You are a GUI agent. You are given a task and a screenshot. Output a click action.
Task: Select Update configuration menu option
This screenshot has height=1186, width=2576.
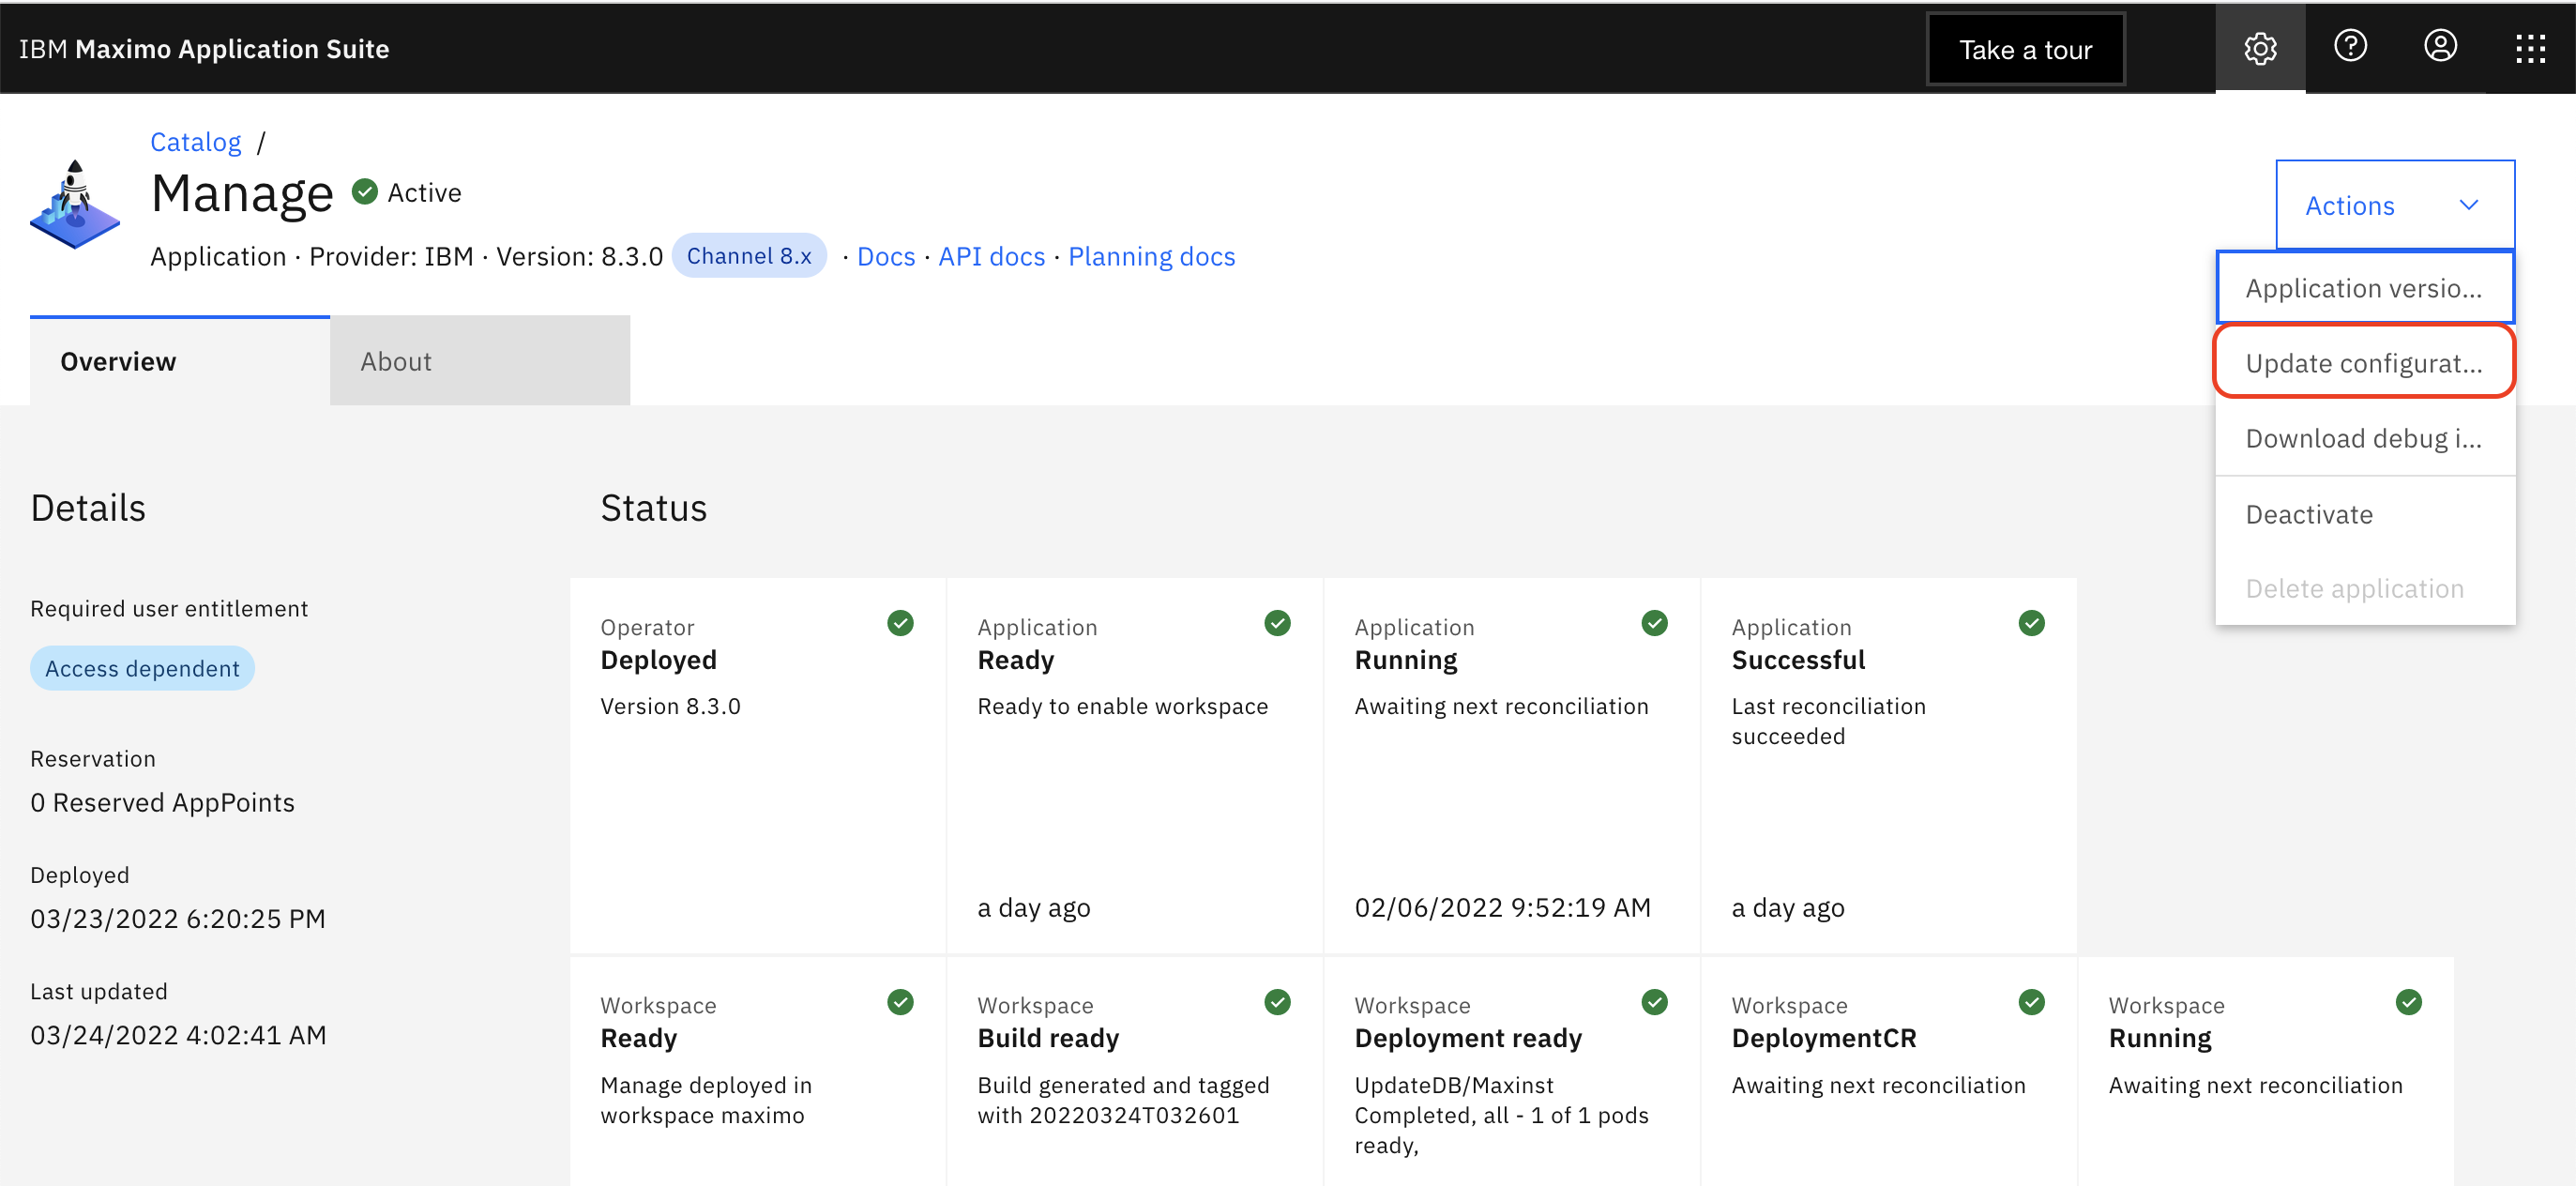coord(2363,363)
